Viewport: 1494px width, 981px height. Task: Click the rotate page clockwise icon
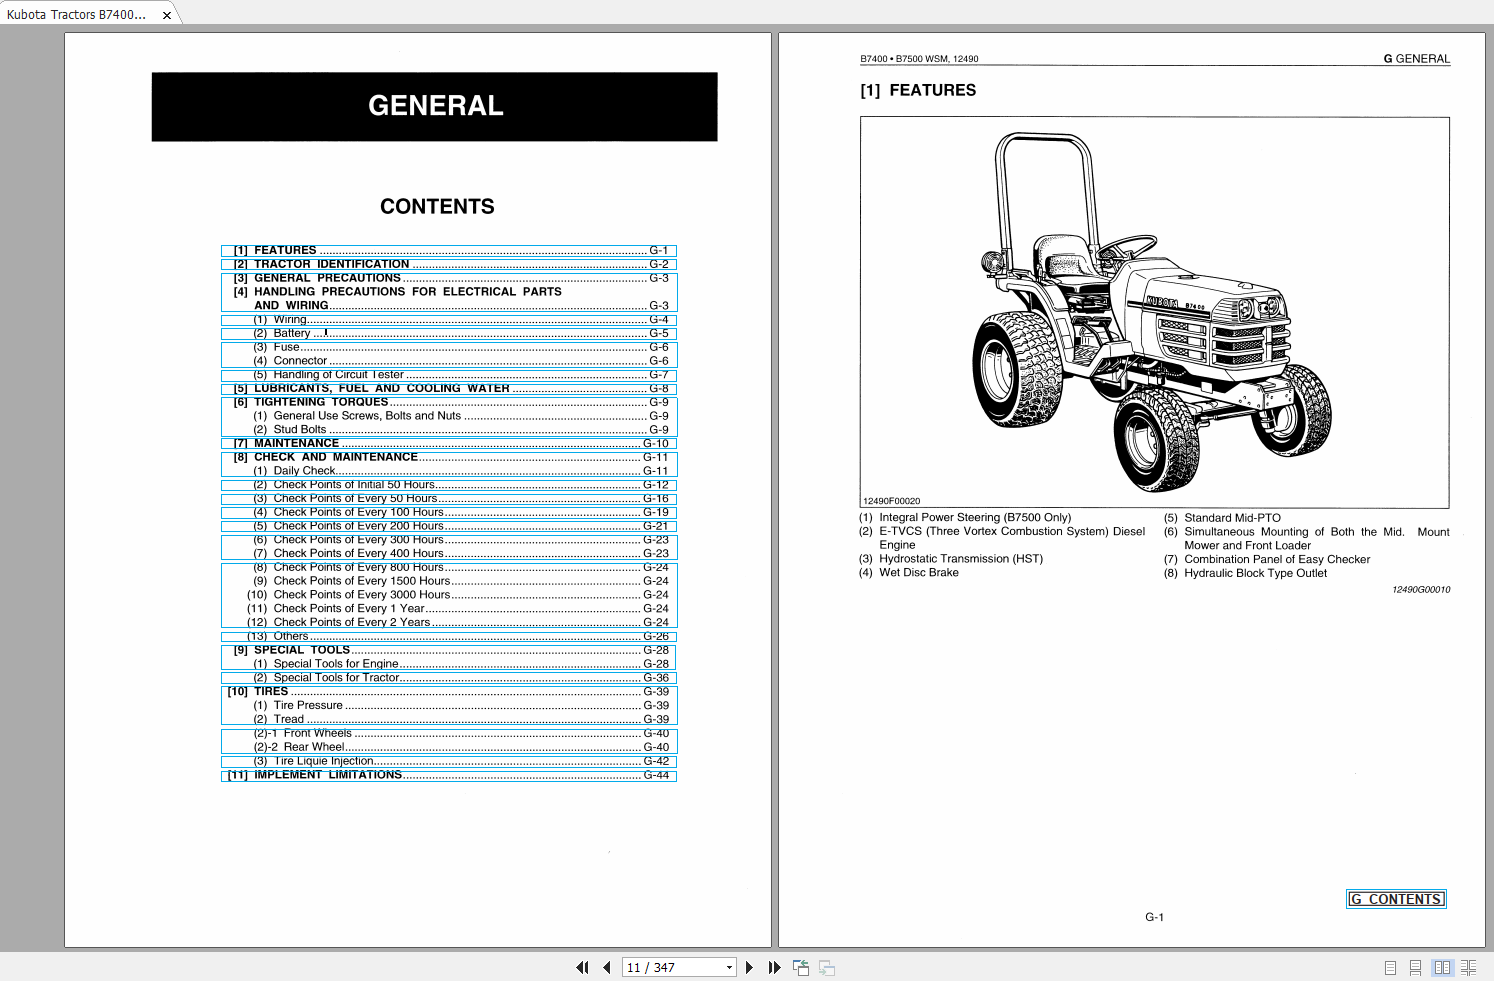click(x=825, y=967)
